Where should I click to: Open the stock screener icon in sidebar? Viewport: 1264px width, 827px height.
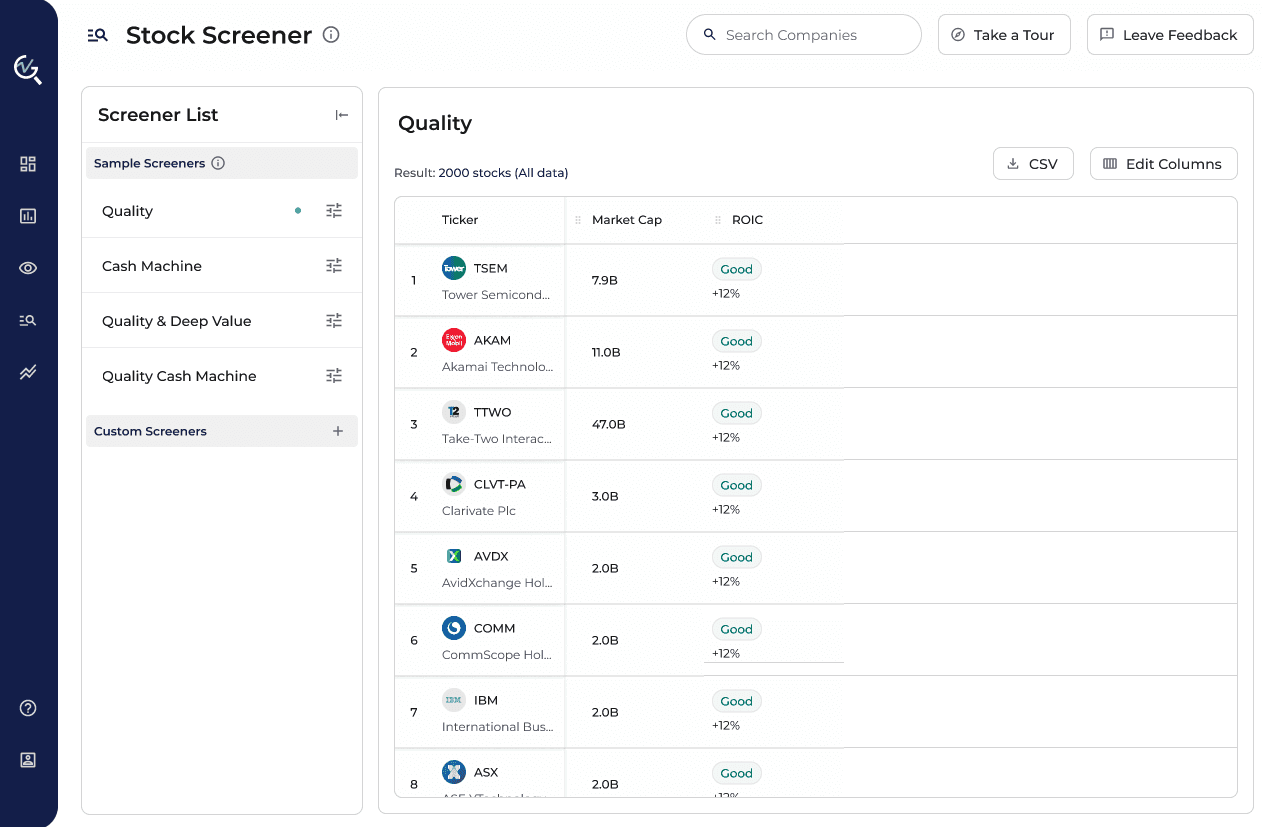[28, 320]
